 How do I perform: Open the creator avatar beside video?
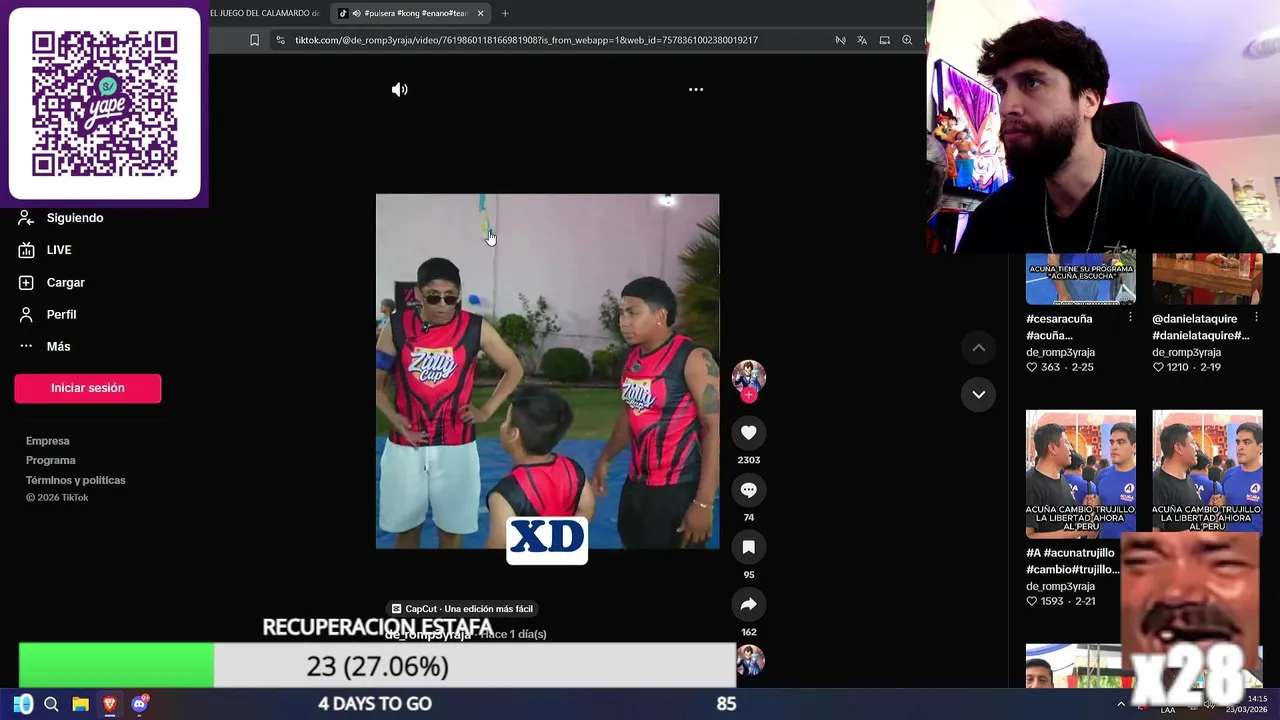click(x=748, y=376)
